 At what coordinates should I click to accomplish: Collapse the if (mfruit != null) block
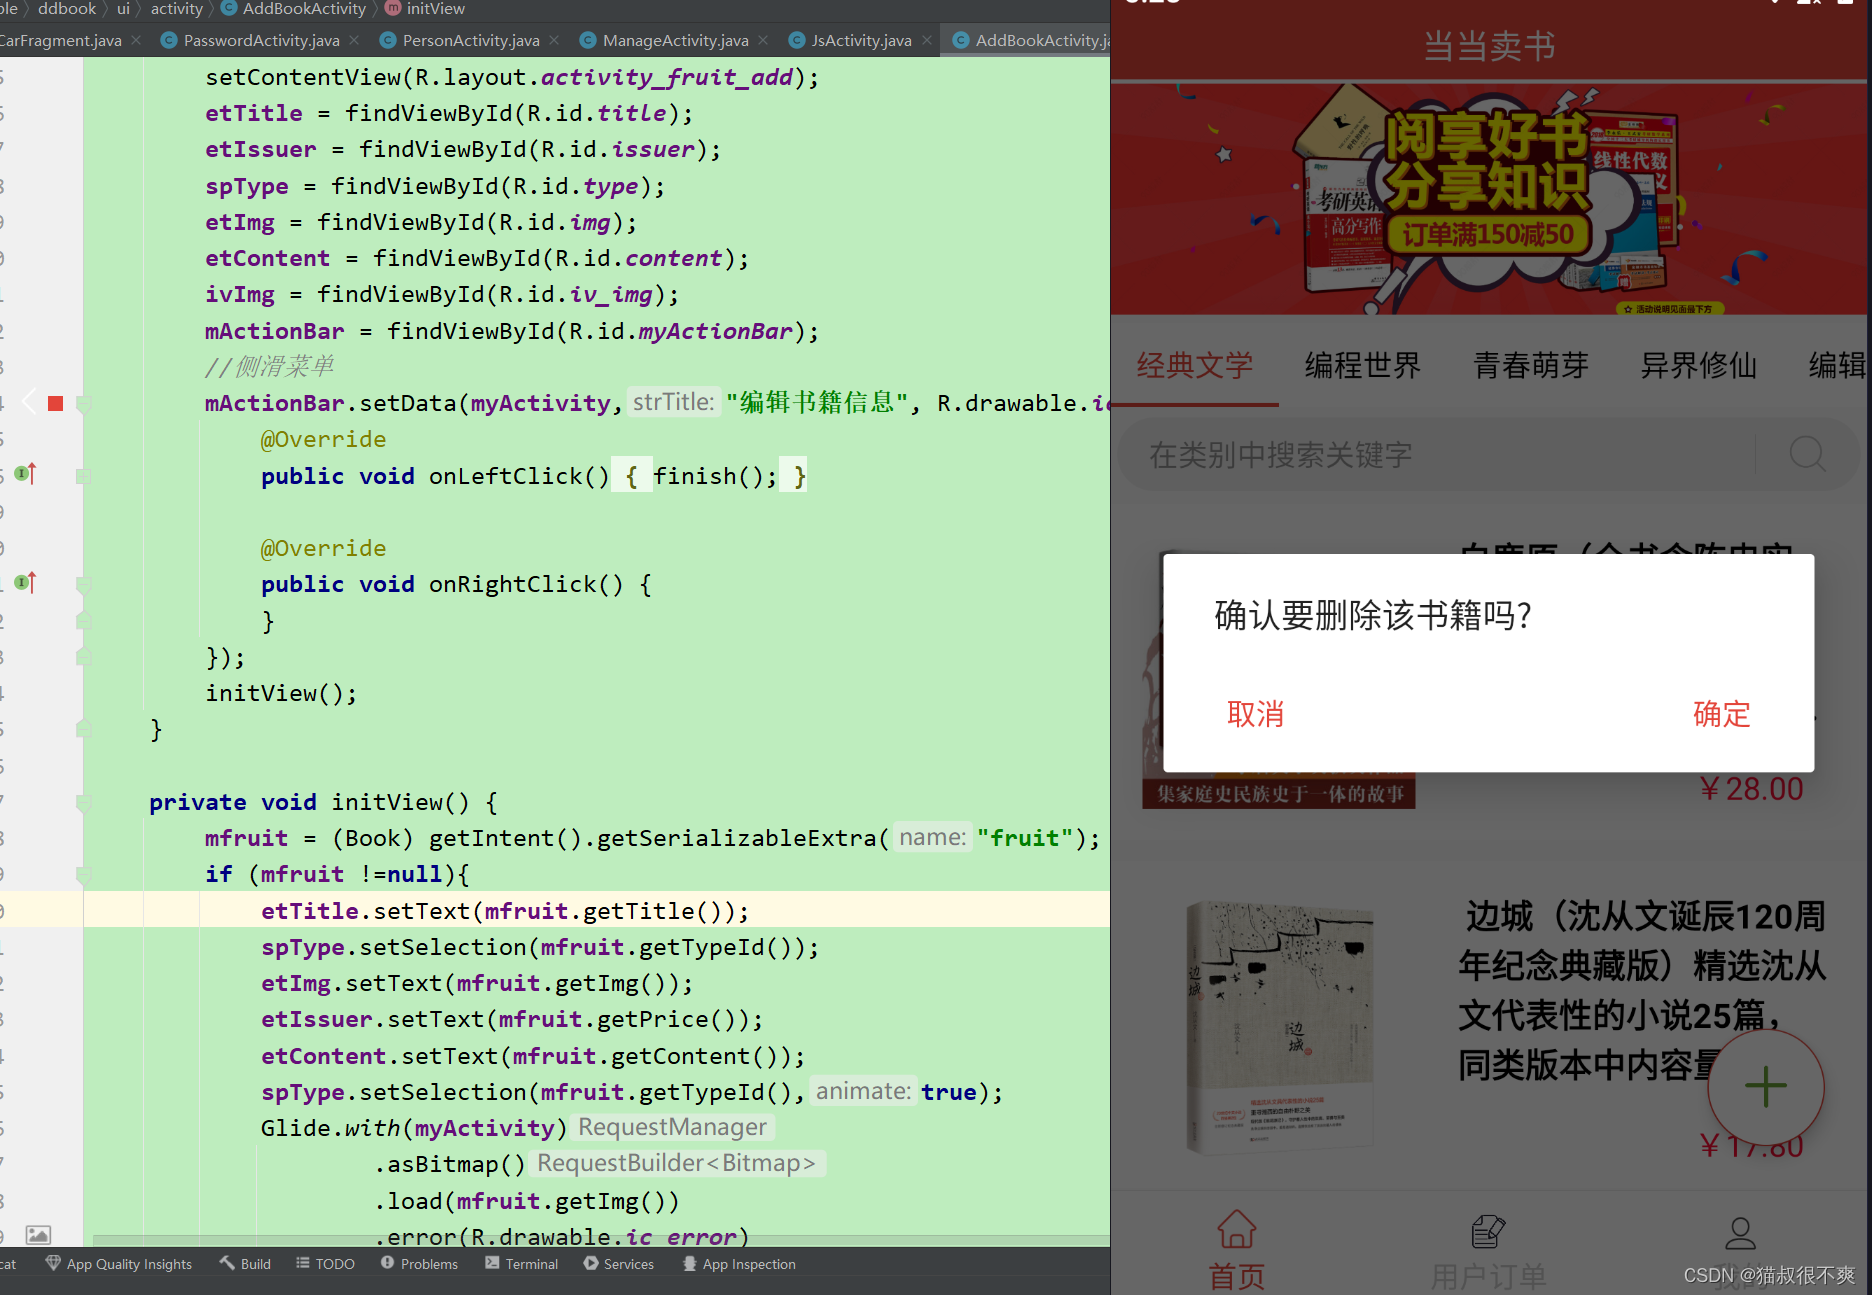tap(84, 875)
